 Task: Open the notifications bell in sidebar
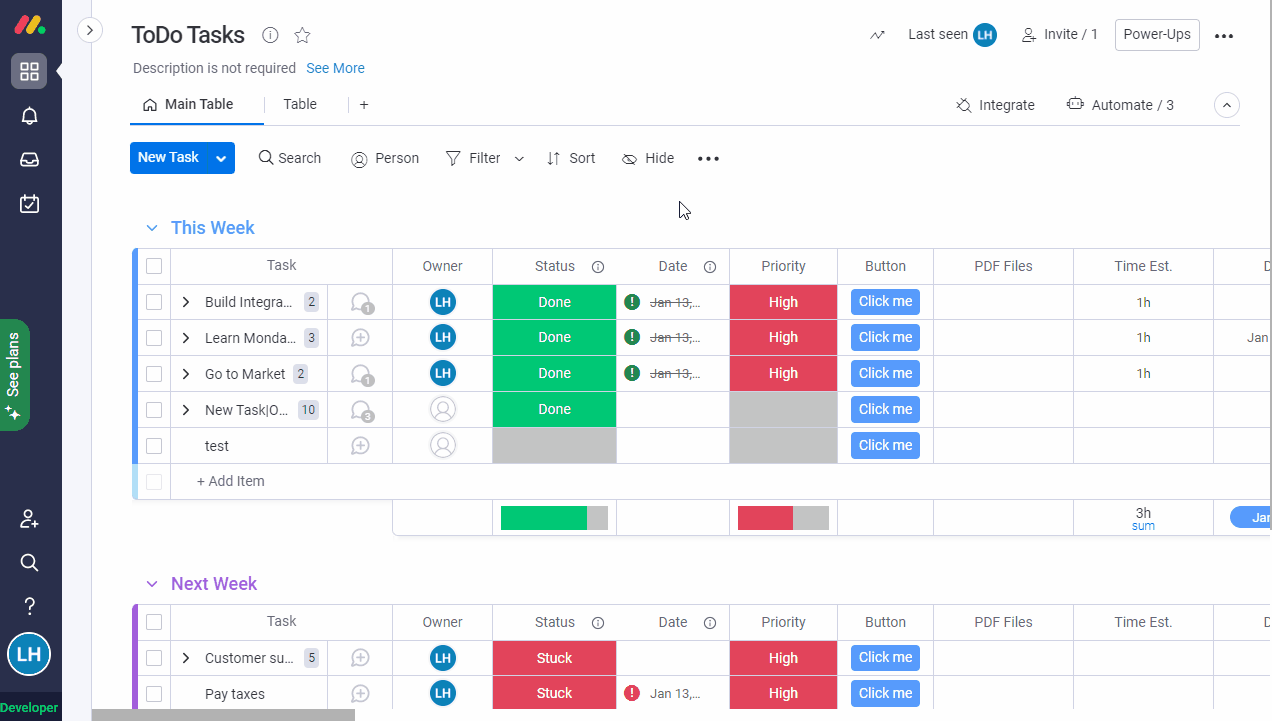(30, 116)
